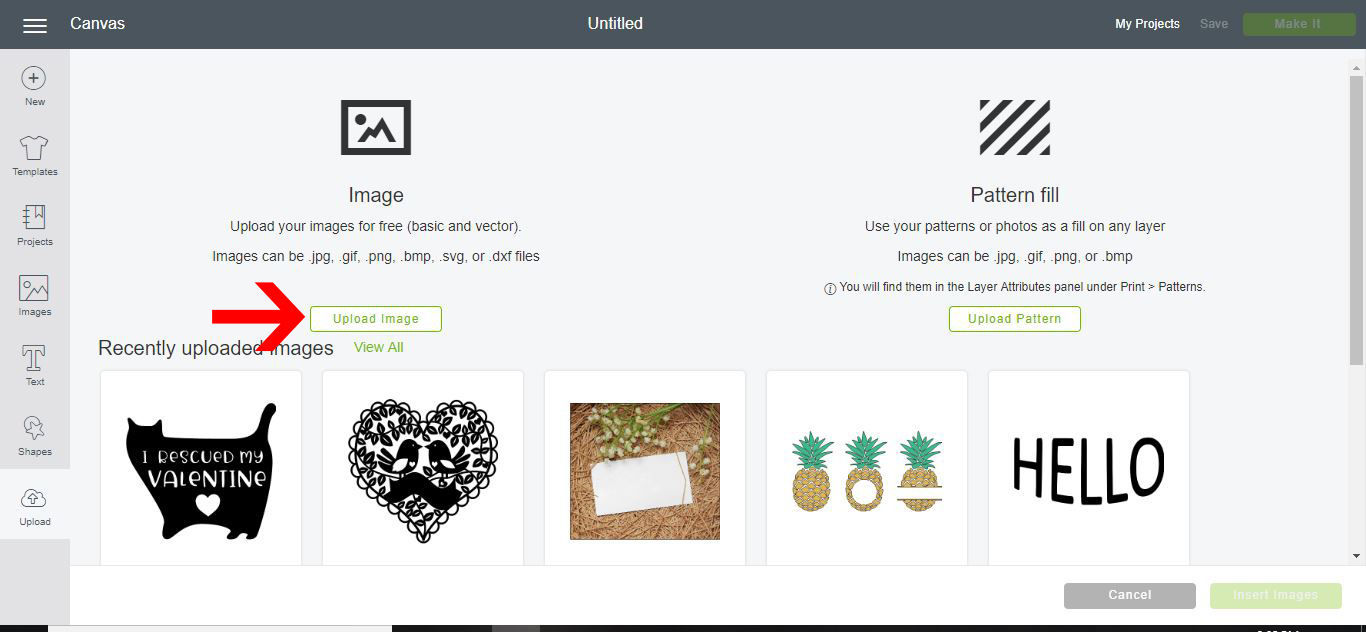Image resolution: width=1366 pixels, height=632 pixels.
Task: Click the Make It button
Action: (x=1298, y=24)
